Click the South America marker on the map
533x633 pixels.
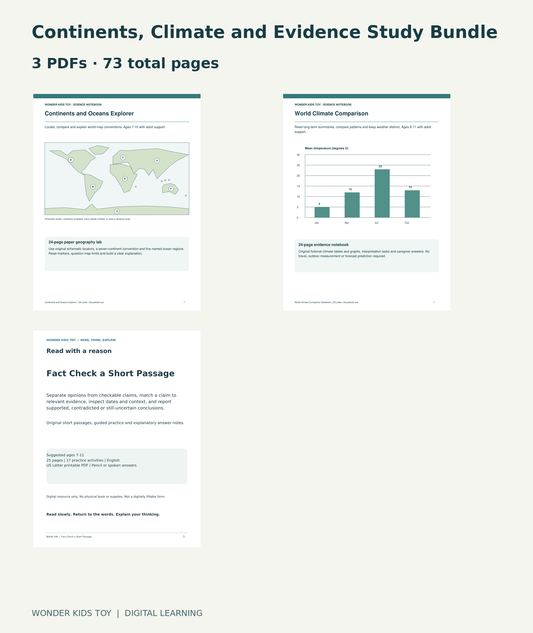tap(93, 187)
